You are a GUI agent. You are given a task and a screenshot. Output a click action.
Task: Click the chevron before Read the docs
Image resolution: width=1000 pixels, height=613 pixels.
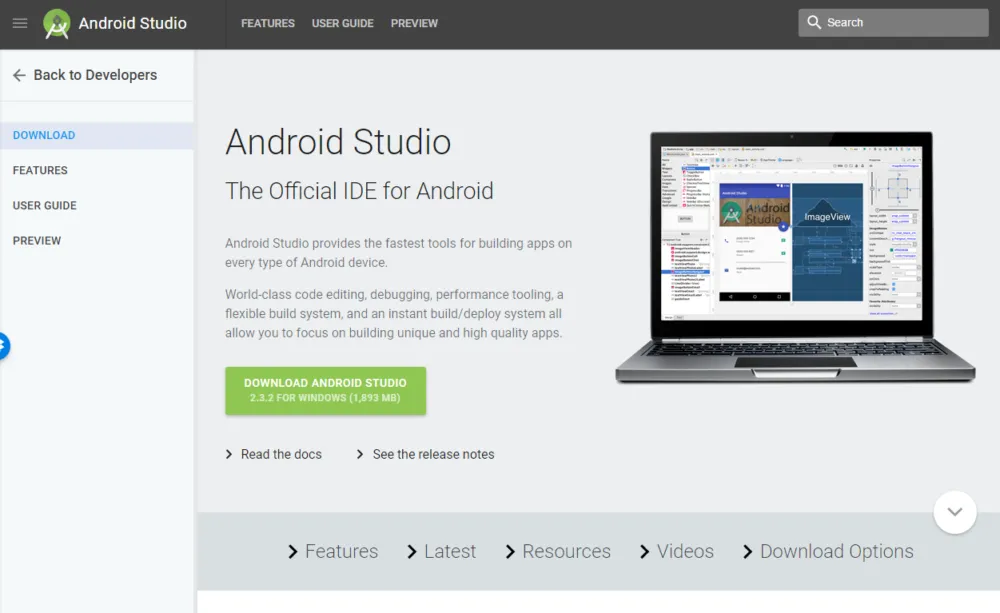[x=229, y=454]
